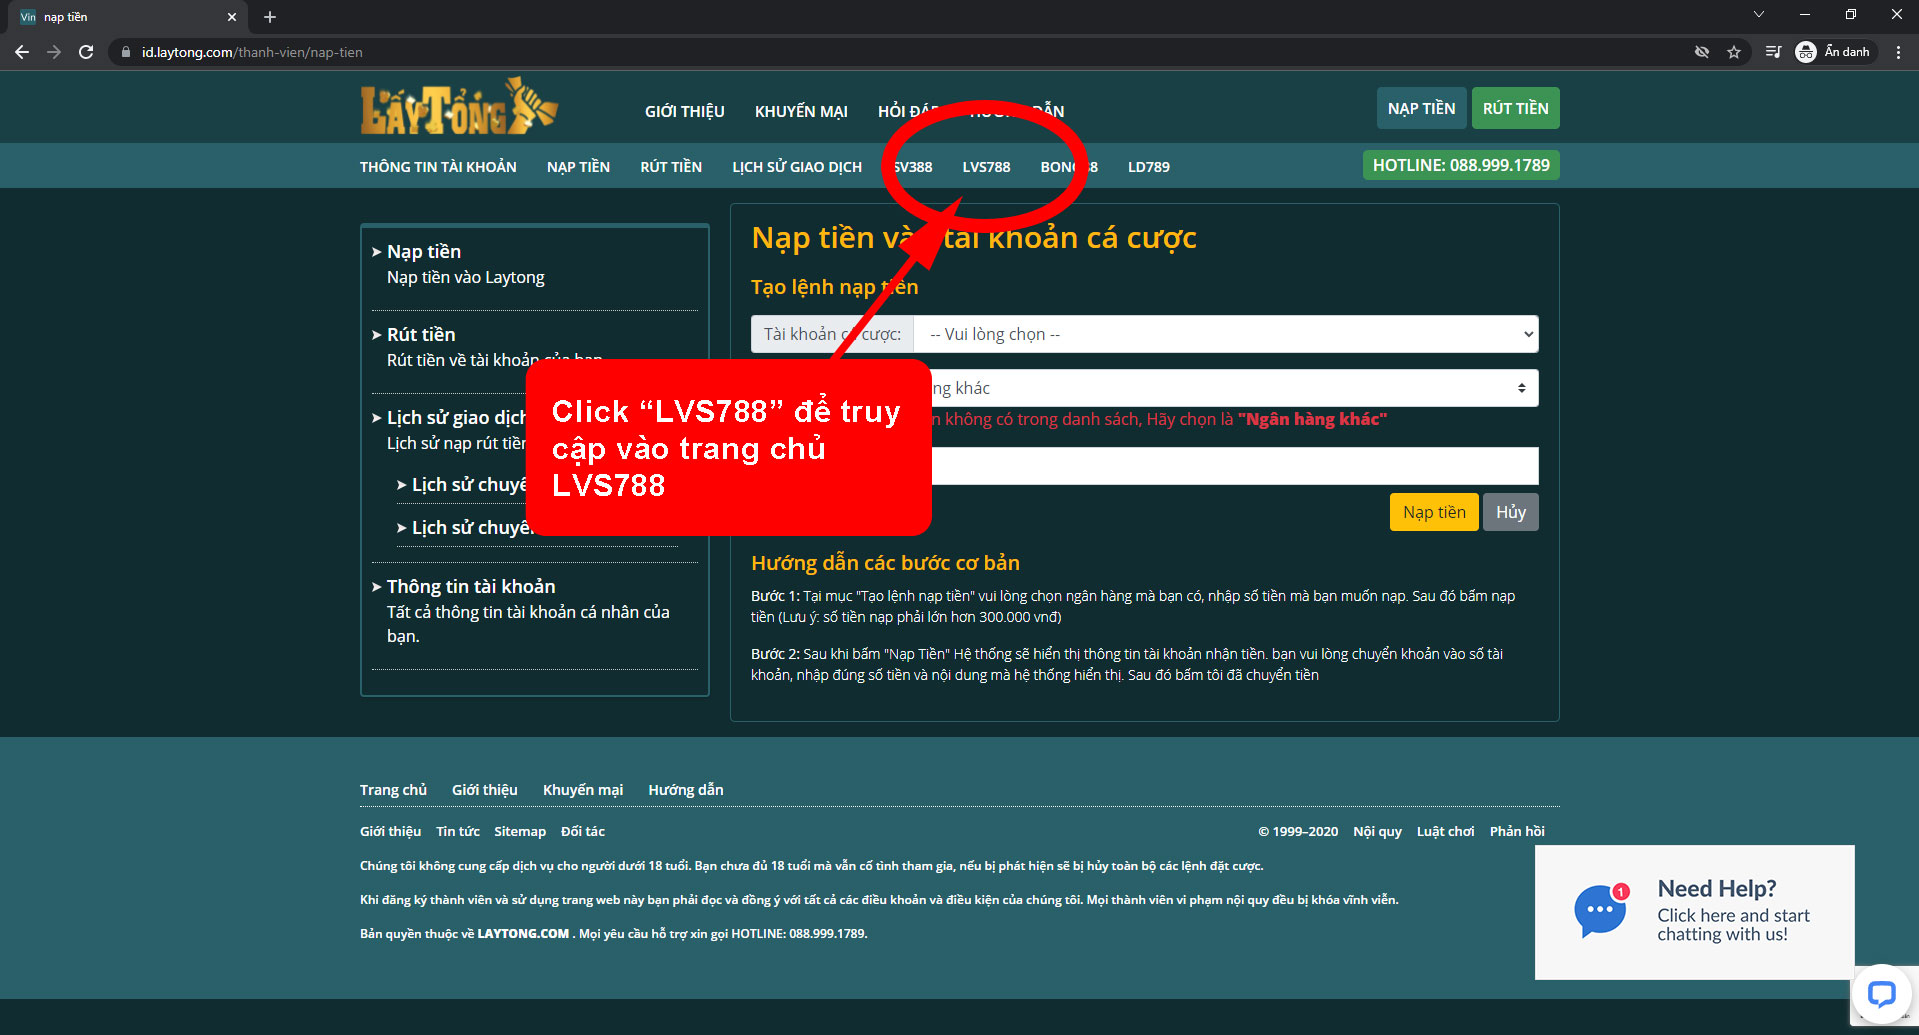Click LAYTONG.COM copyright link

[523, 934]
